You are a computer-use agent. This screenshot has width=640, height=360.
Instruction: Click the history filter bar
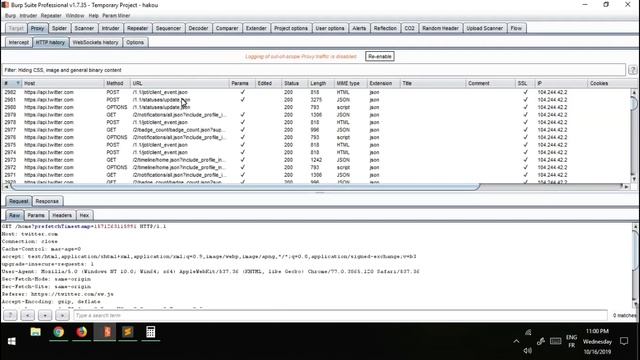tap(314, 70)
